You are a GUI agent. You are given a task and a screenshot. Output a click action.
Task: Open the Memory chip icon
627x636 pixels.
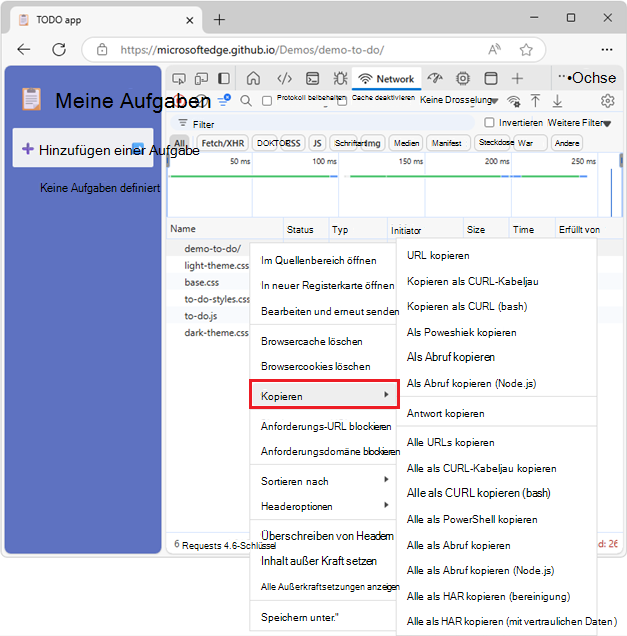coord(463,78)
